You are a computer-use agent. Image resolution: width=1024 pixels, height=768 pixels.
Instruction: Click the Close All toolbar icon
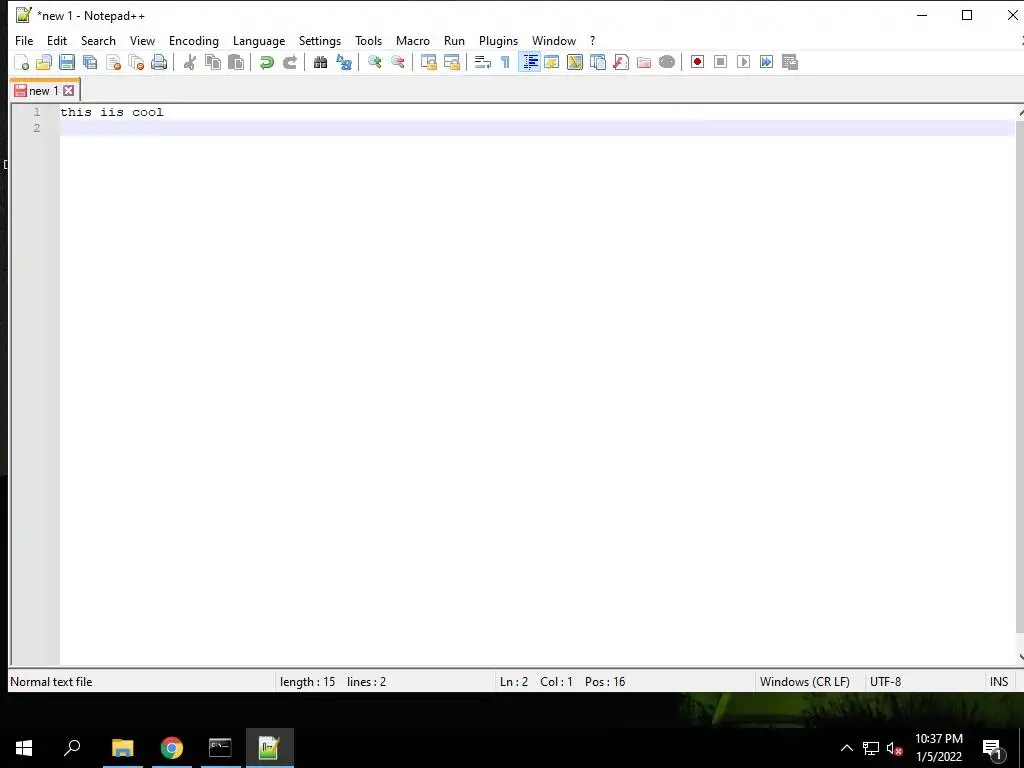(136, 62)
